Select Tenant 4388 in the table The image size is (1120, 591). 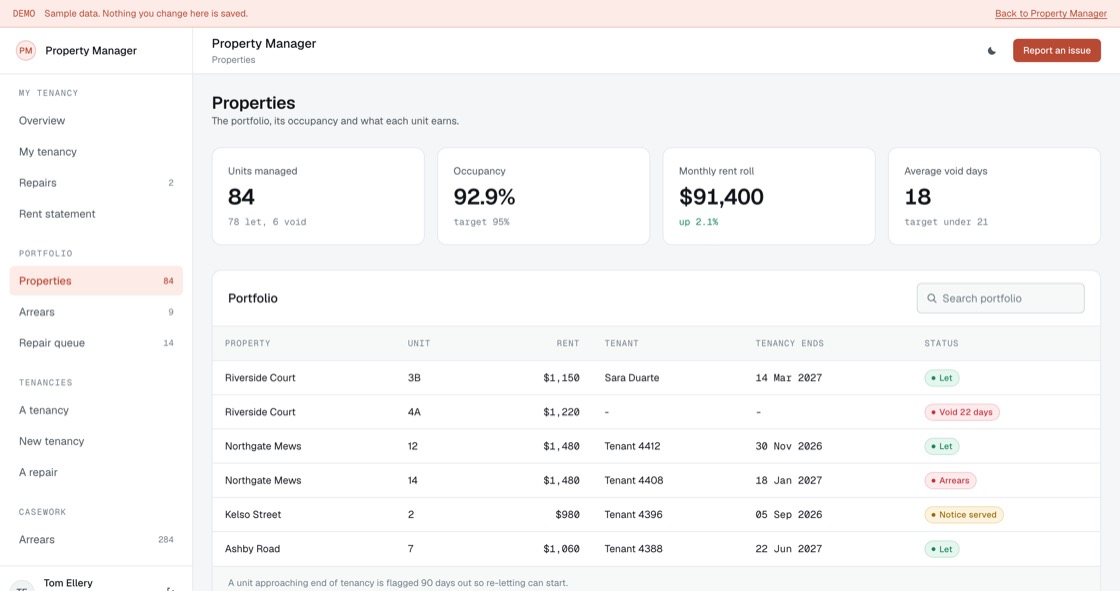coord(633,549)
